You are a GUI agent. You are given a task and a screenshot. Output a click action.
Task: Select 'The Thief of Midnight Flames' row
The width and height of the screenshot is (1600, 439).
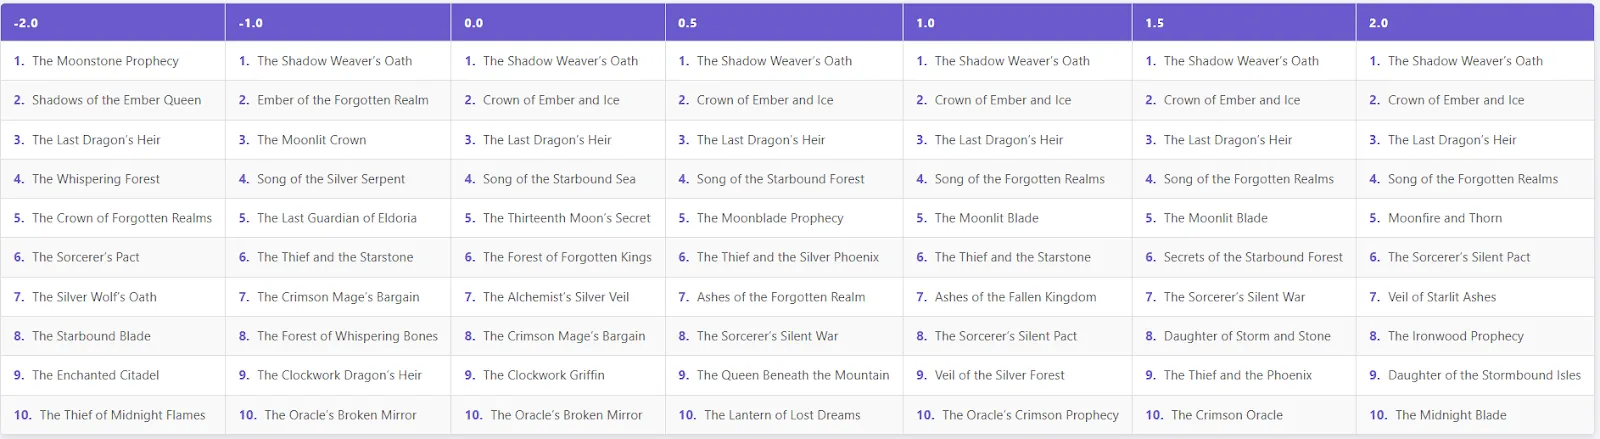click(x=122, y=415)
